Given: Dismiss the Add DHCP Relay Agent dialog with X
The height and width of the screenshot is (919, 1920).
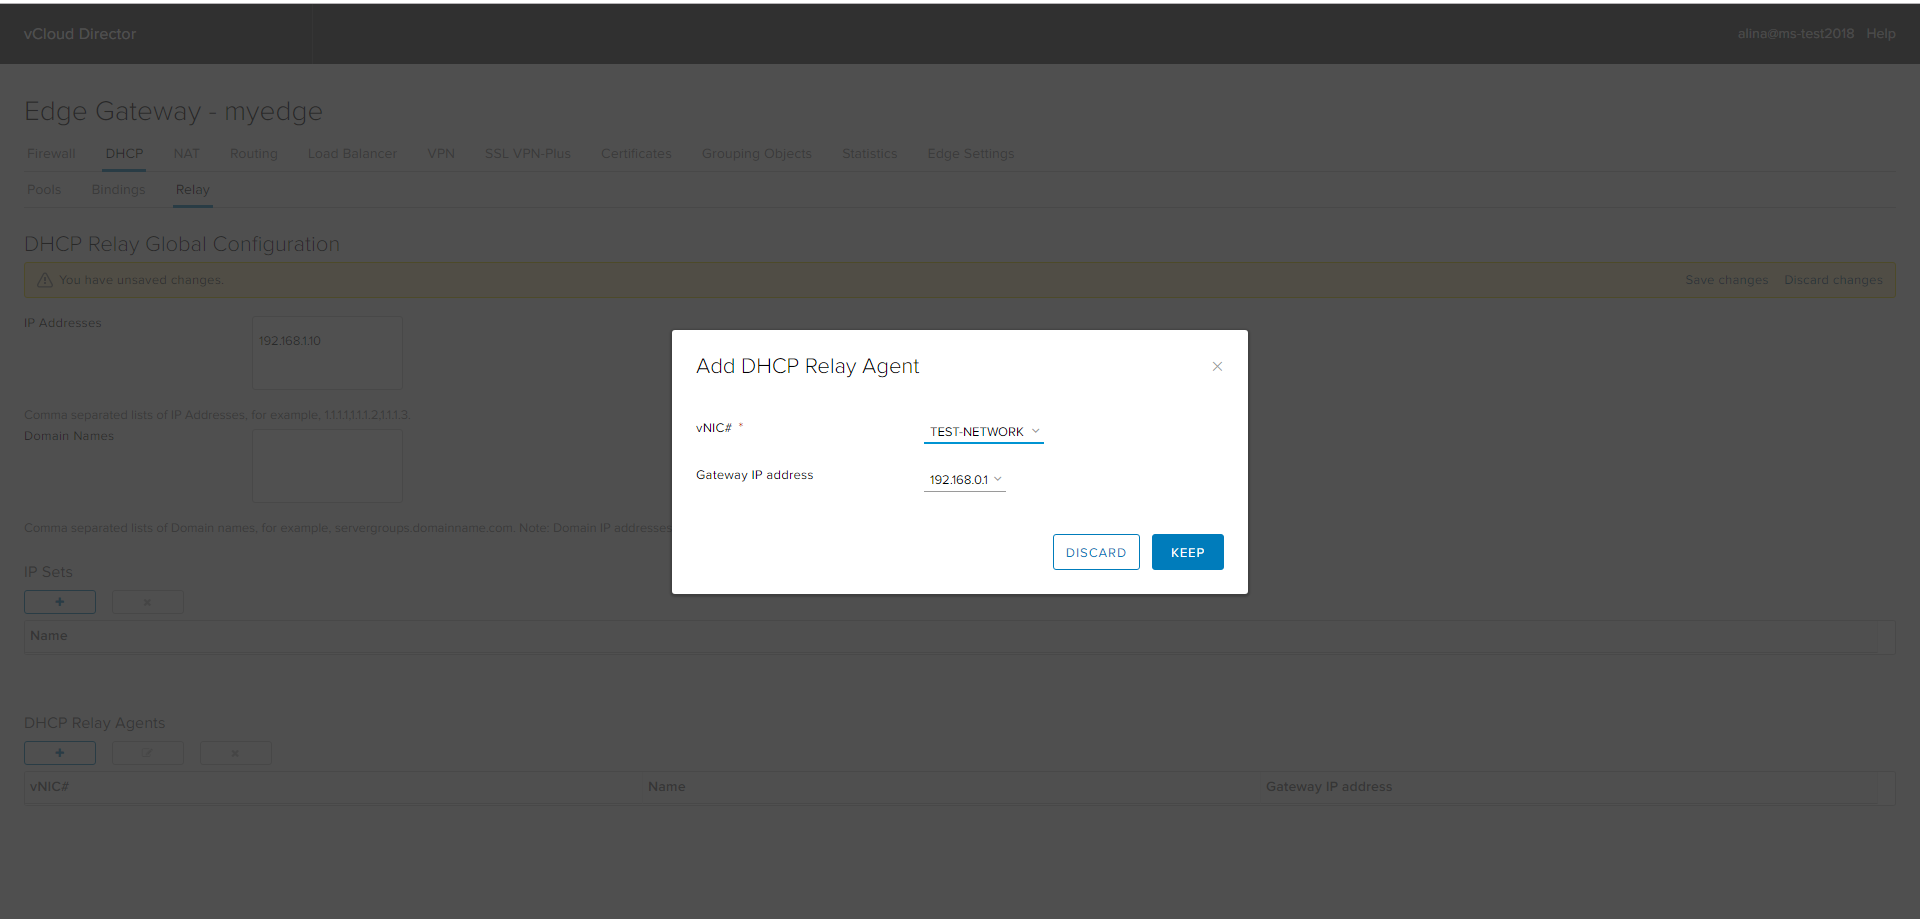Looking at the screenshot, I should (x=1217, y=366).
